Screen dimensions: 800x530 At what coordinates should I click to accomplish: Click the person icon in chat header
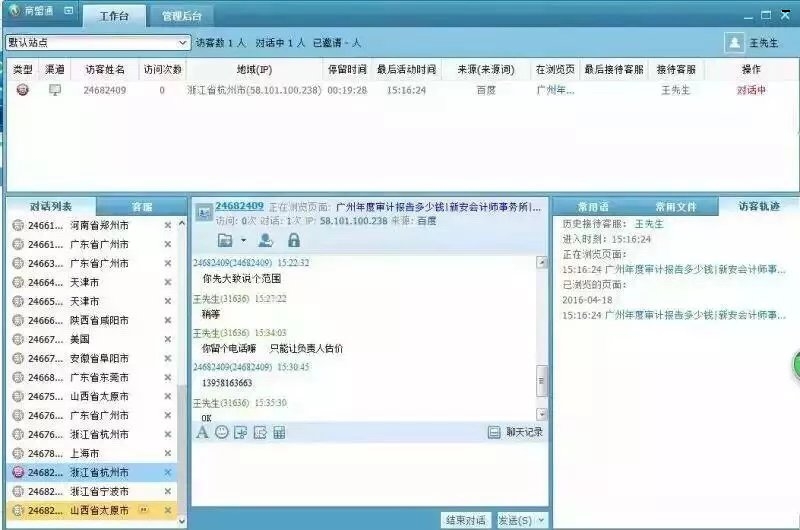pyautogui.click(x=265, y=240)
